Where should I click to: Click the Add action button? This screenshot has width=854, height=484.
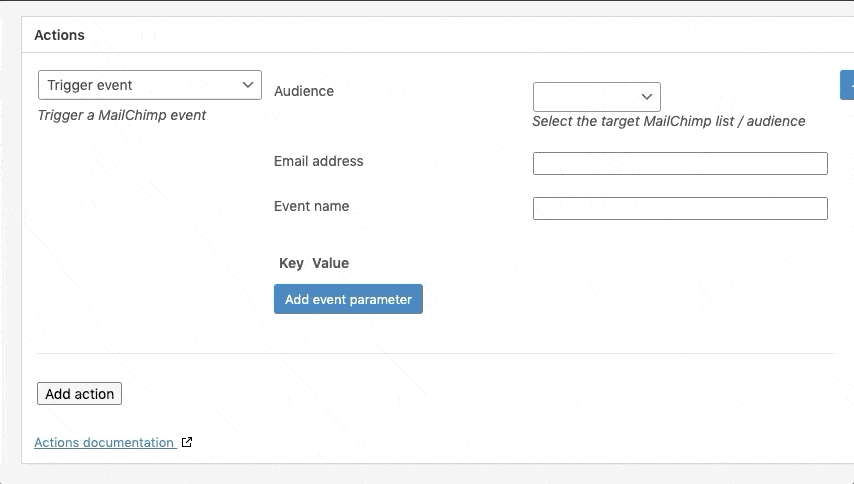coord(79,394)
